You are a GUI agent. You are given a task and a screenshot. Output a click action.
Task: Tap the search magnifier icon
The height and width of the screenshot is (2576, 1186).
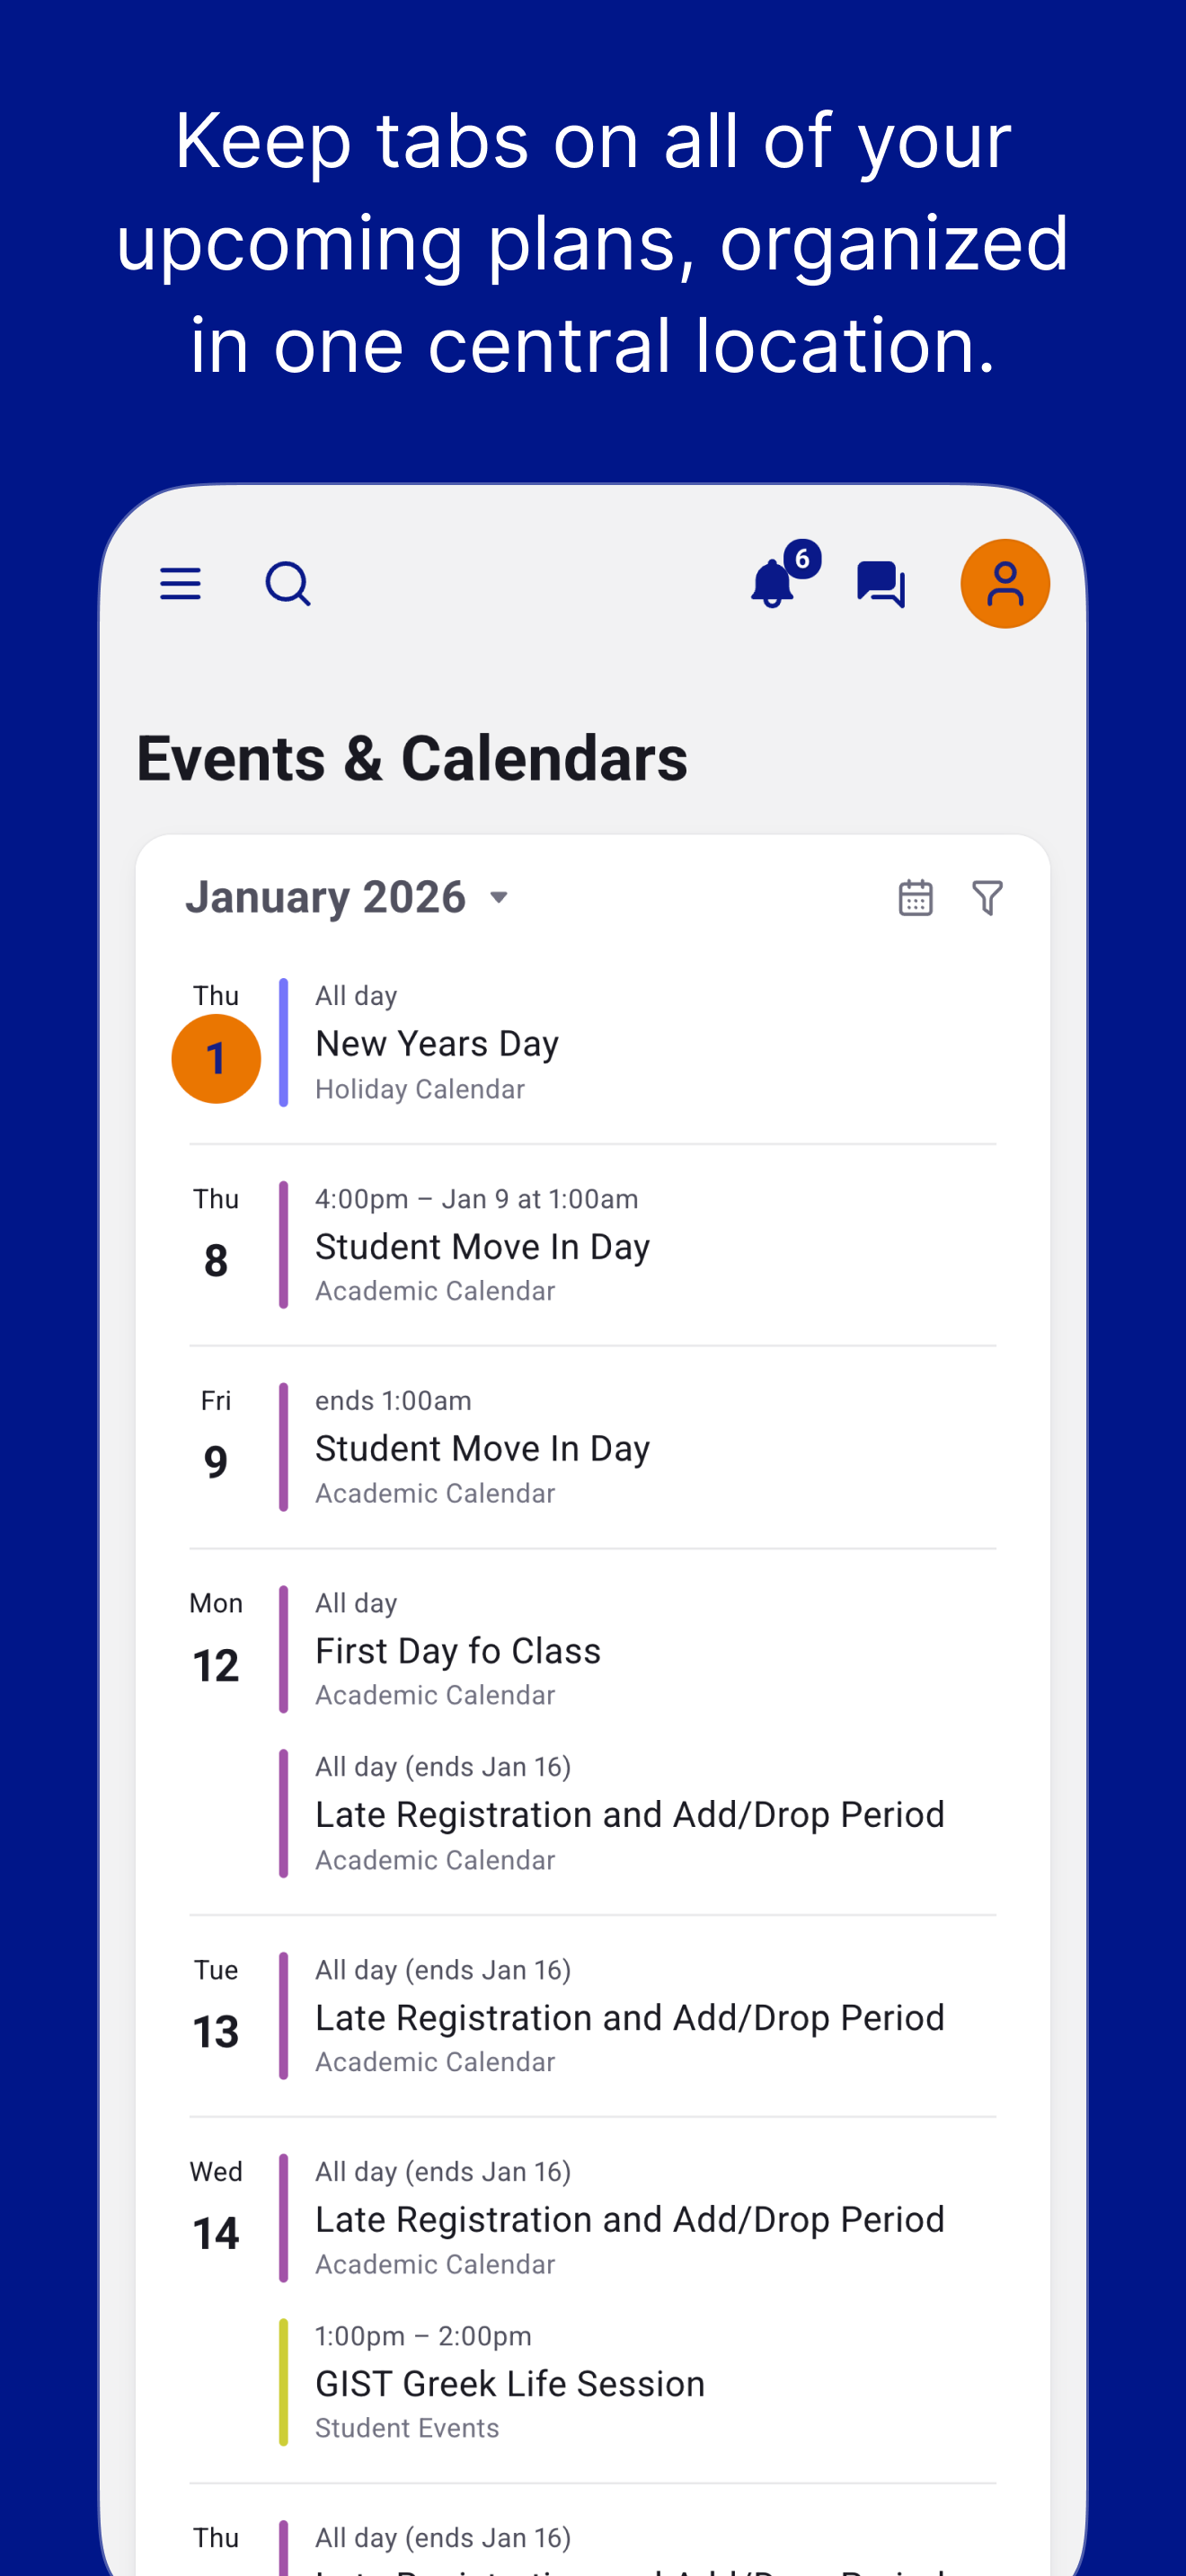click(x=288, y=584)
